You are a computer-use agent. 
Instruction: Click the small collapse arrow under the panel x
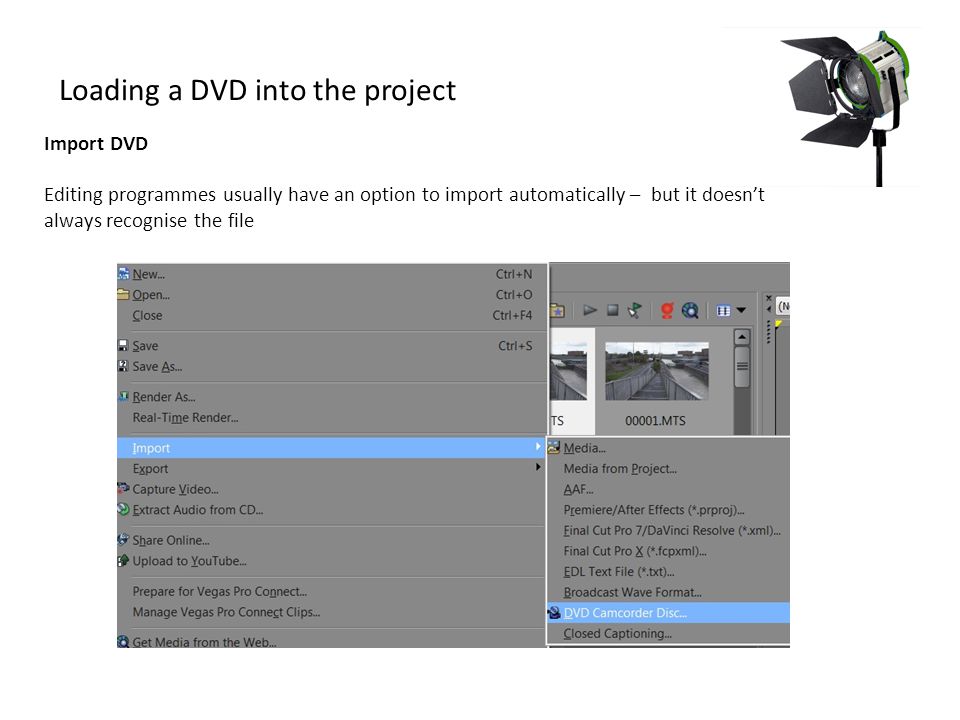click(769, 309)
